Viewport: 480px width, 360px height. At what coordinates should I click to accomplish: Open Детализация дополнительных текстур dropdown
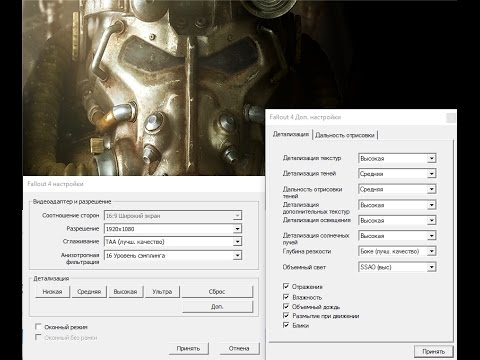point(397,205)
